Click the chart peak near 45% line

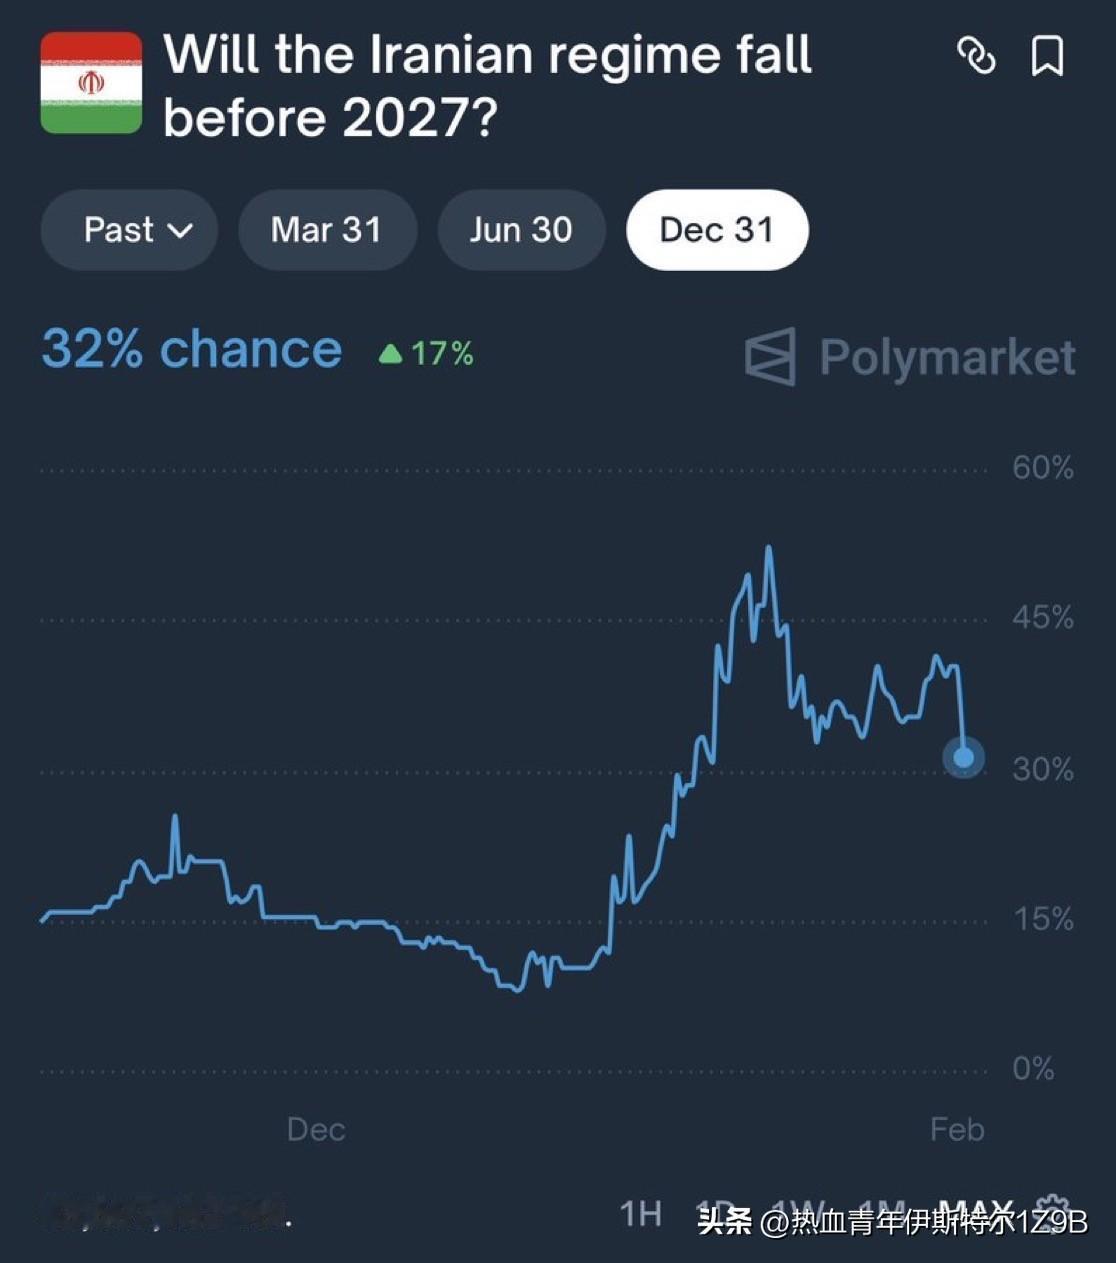[x=768, y=548]
